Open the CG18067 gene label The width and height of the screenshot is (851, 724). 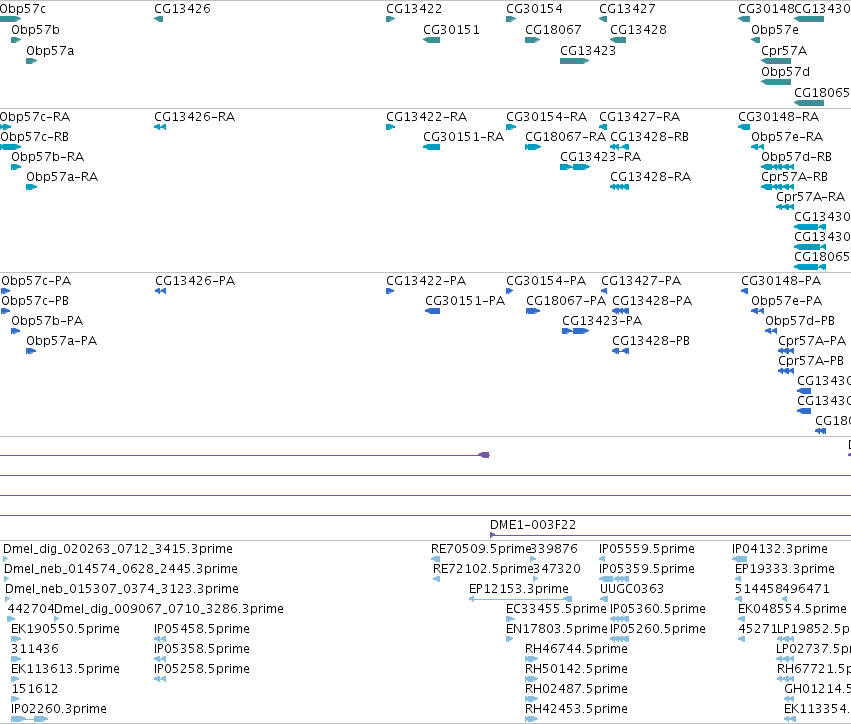[553, 30]
